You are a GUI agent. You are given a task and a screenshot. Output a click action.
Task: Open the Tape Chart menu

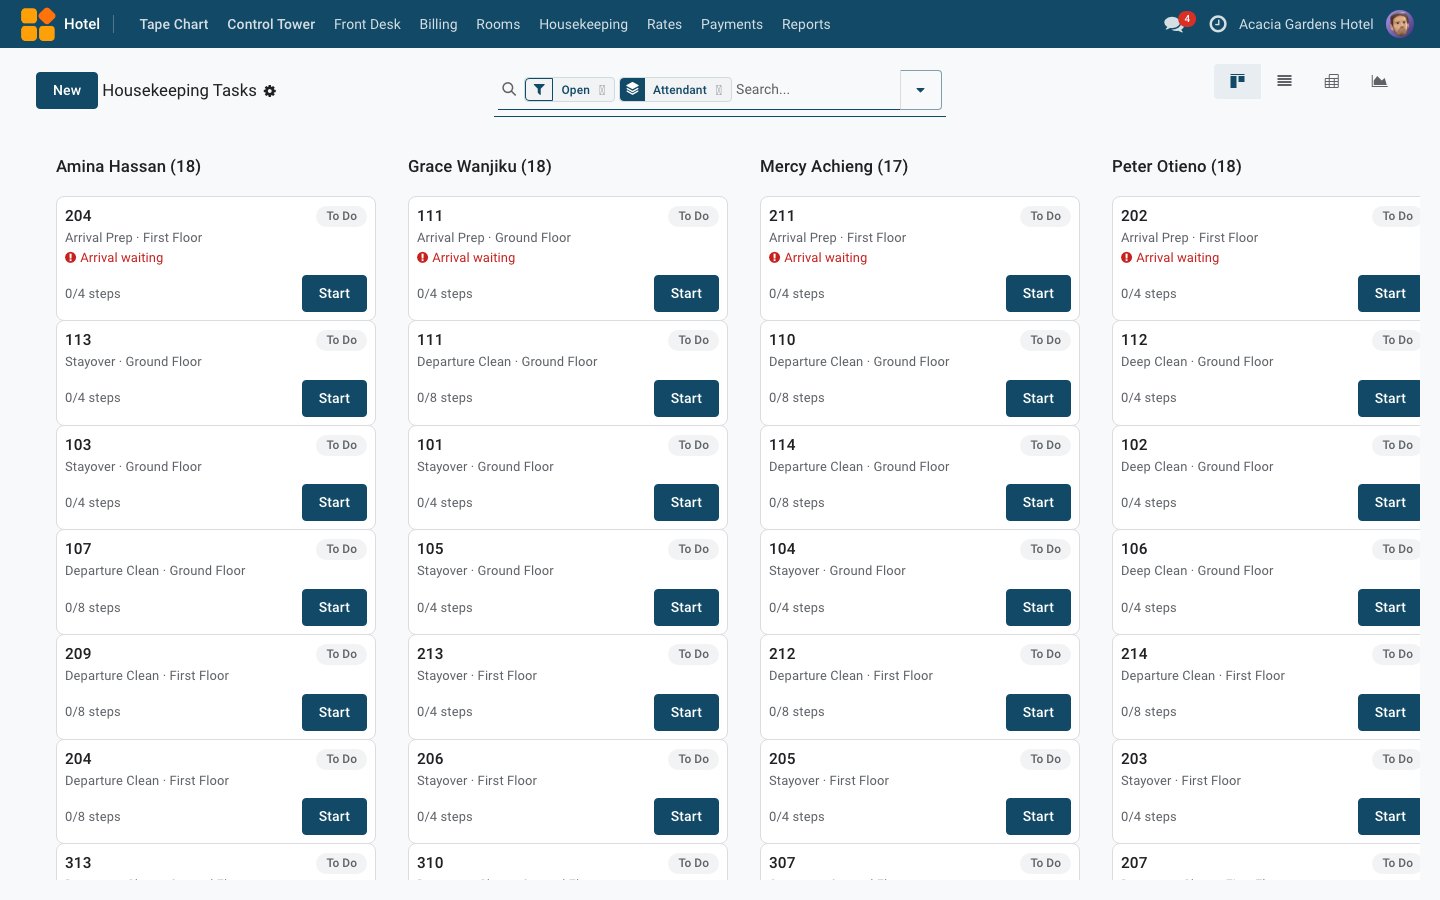click(174, 24)
